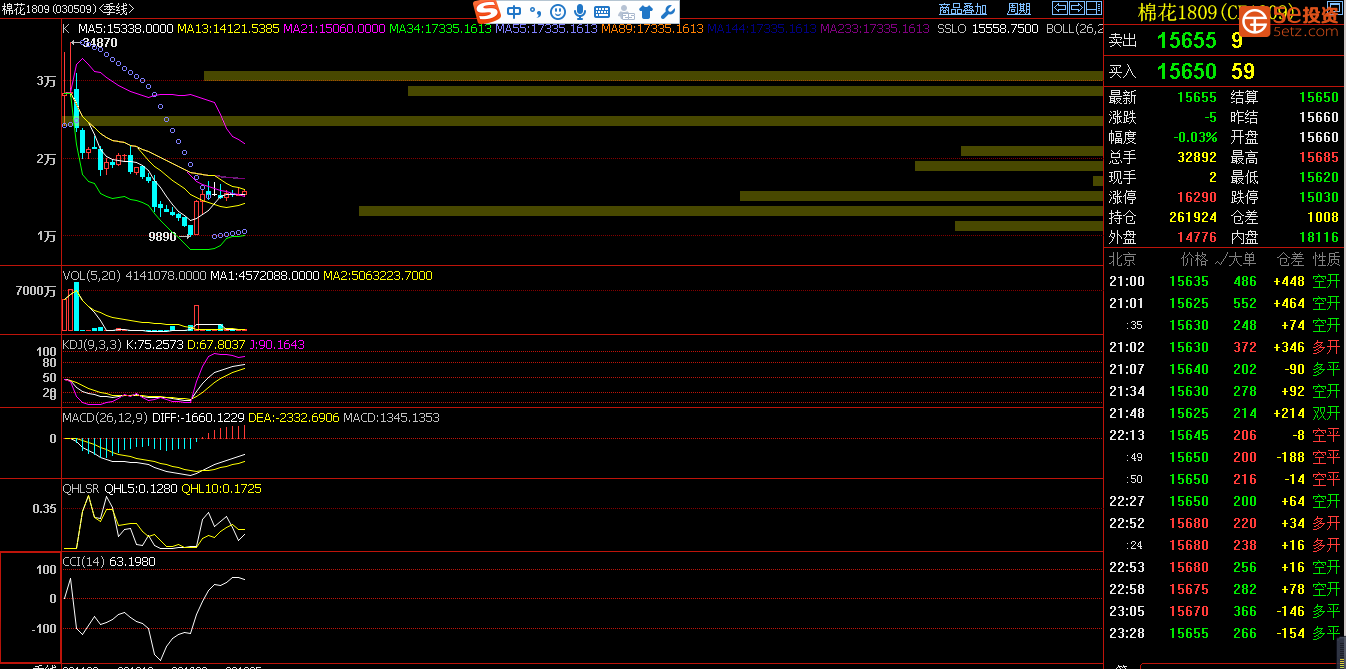Open the Sogou user account icon

[625, 12]
